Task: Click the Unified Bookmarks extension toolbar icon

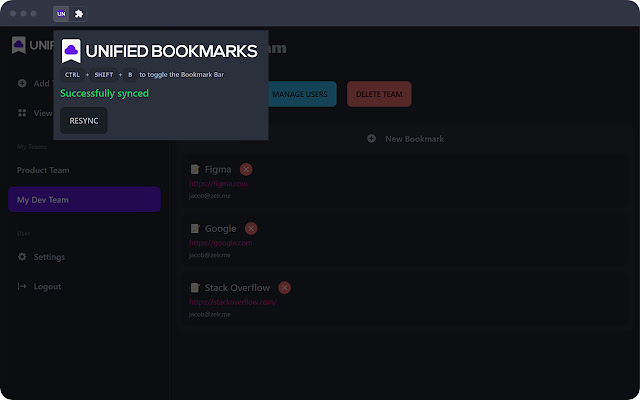Action: pos(62,14)
